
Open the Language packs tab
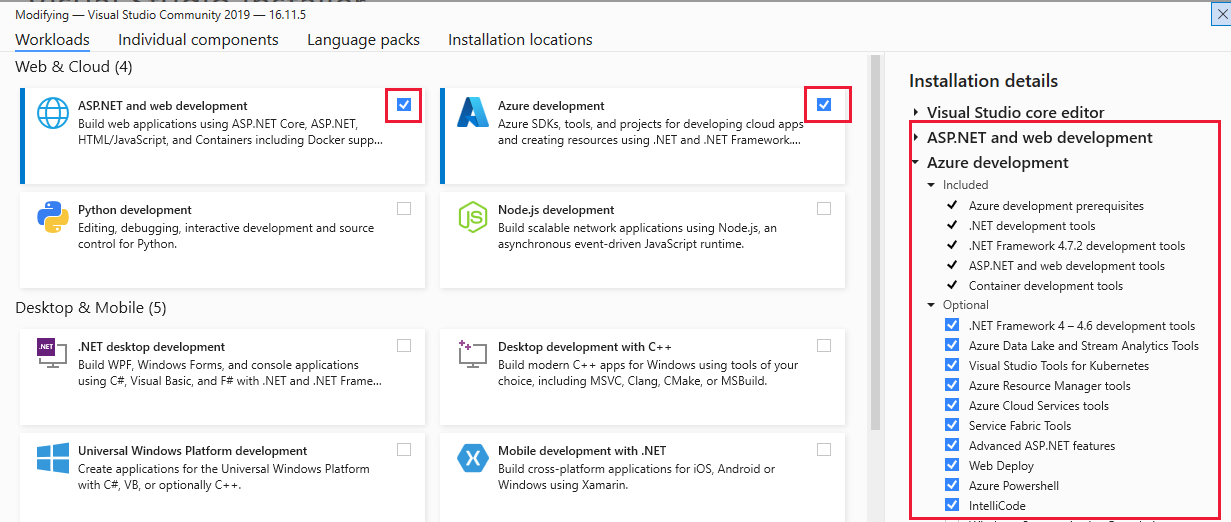pos(363,40)
